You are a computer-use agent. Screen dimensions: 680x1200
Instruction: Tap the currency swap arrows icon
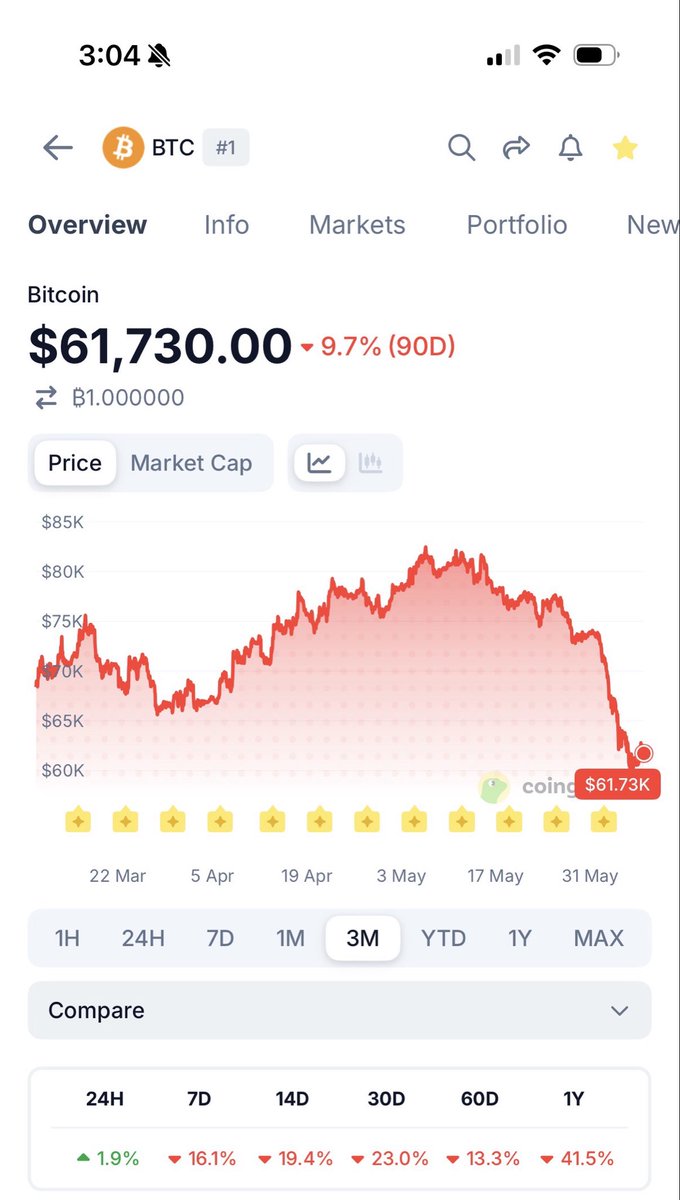(x=46, y=398)
